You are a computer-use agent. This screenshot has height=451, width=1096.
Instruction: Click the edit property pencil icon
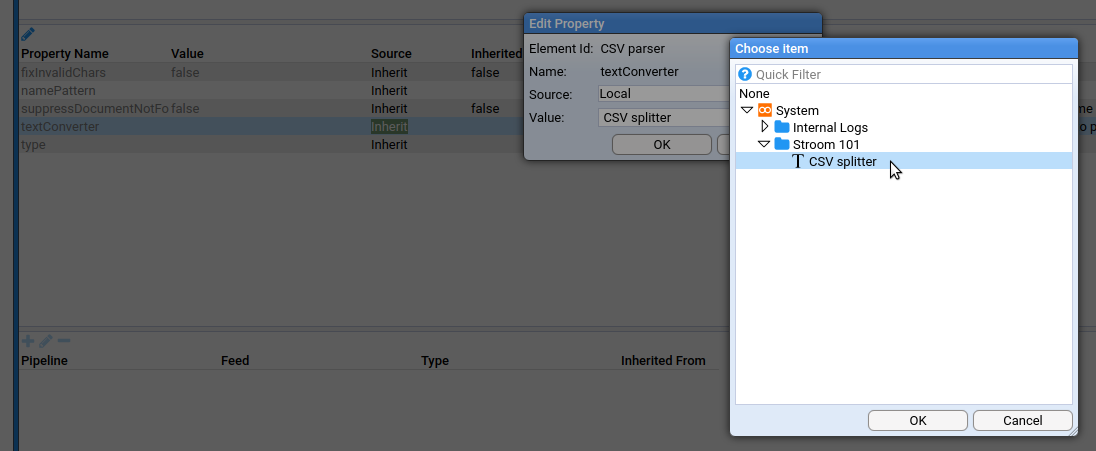[28, 34]
